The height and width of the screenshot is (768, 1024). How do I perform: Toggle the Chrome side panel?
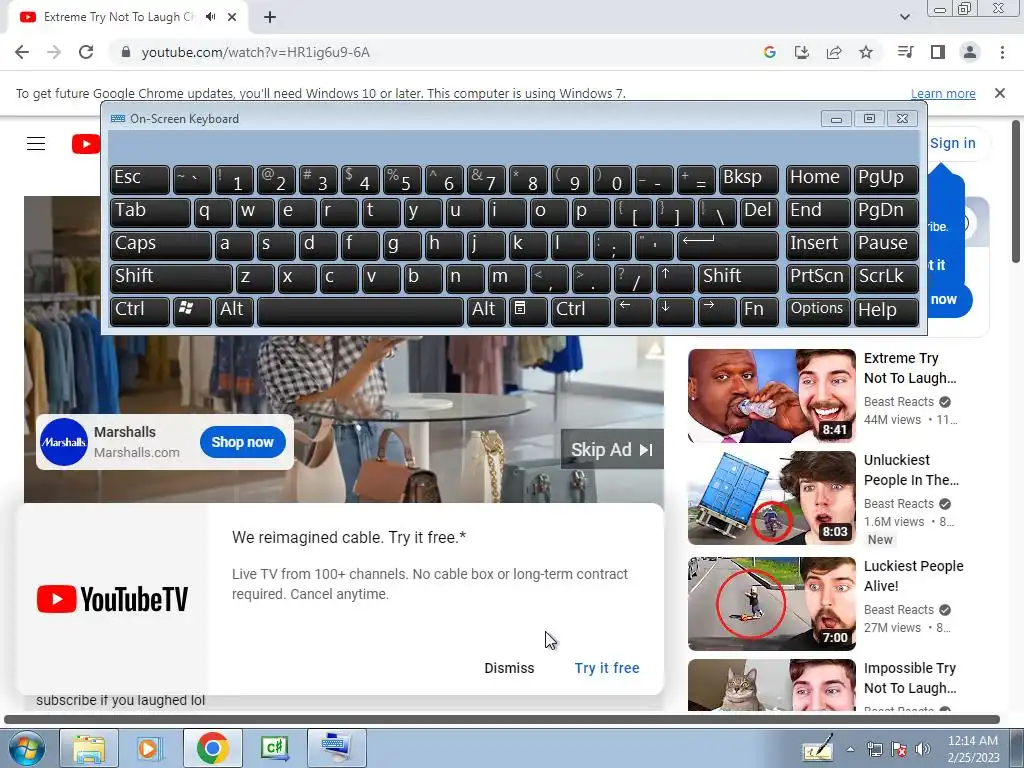click(938, 52)
